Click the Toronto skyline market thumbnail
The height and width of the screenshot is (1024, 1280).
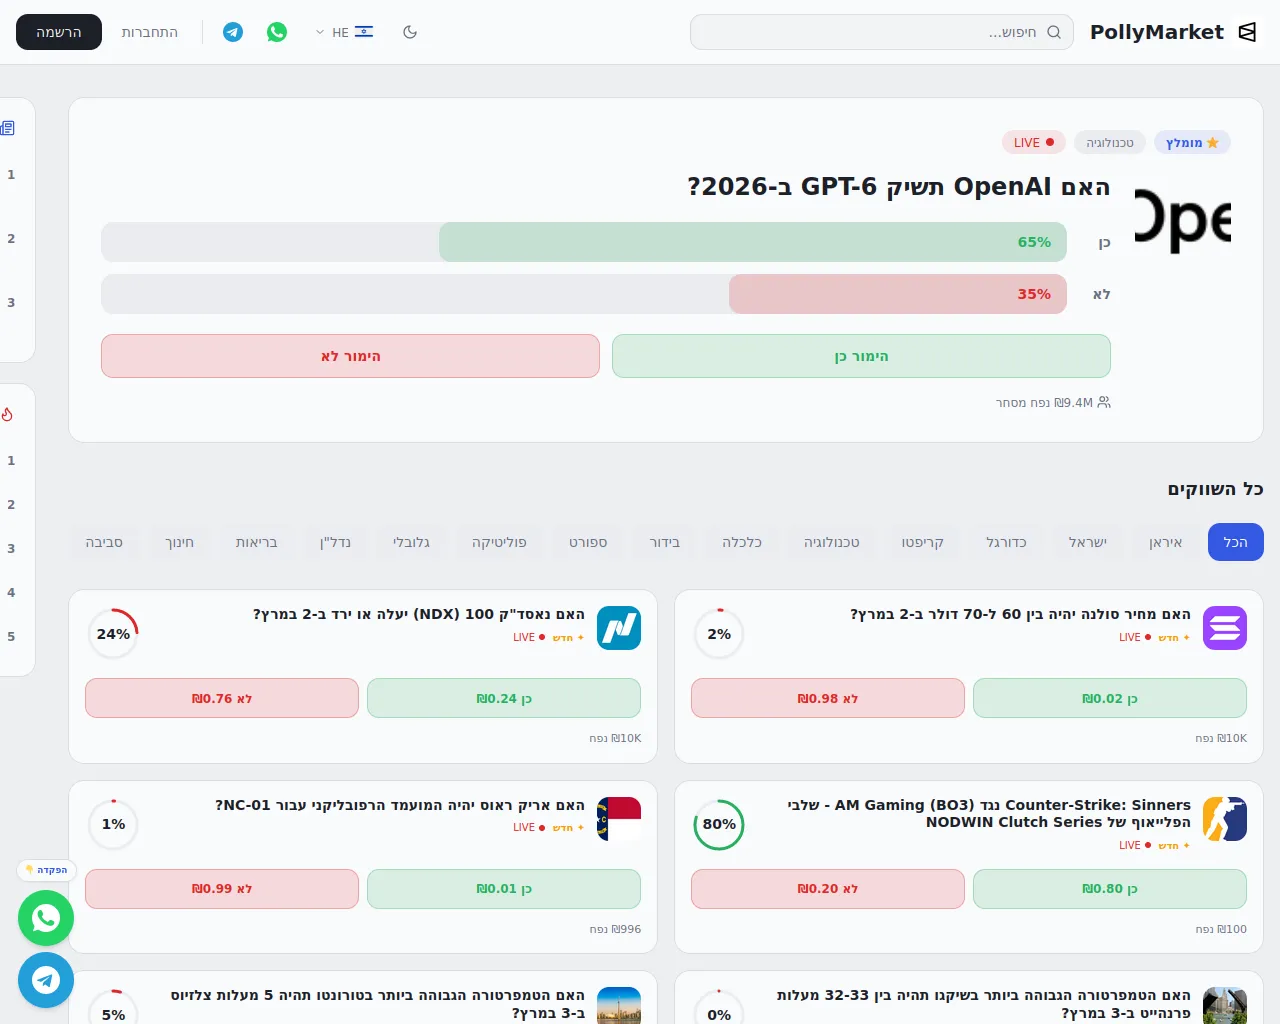click(x=619, y=1005)
